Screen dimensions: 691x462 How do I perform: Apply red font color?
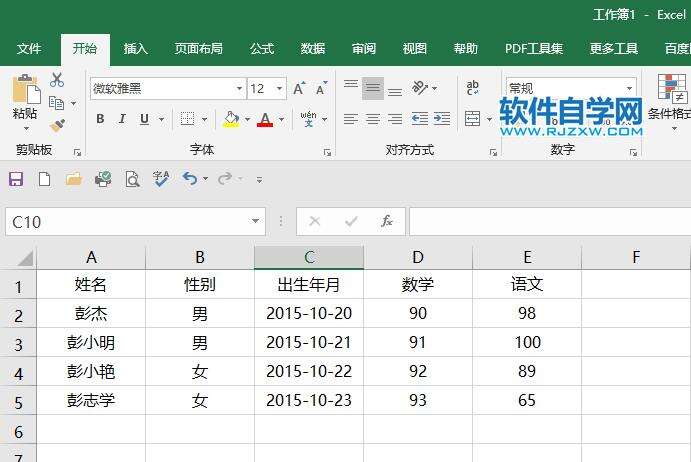(x=265, y=119)
